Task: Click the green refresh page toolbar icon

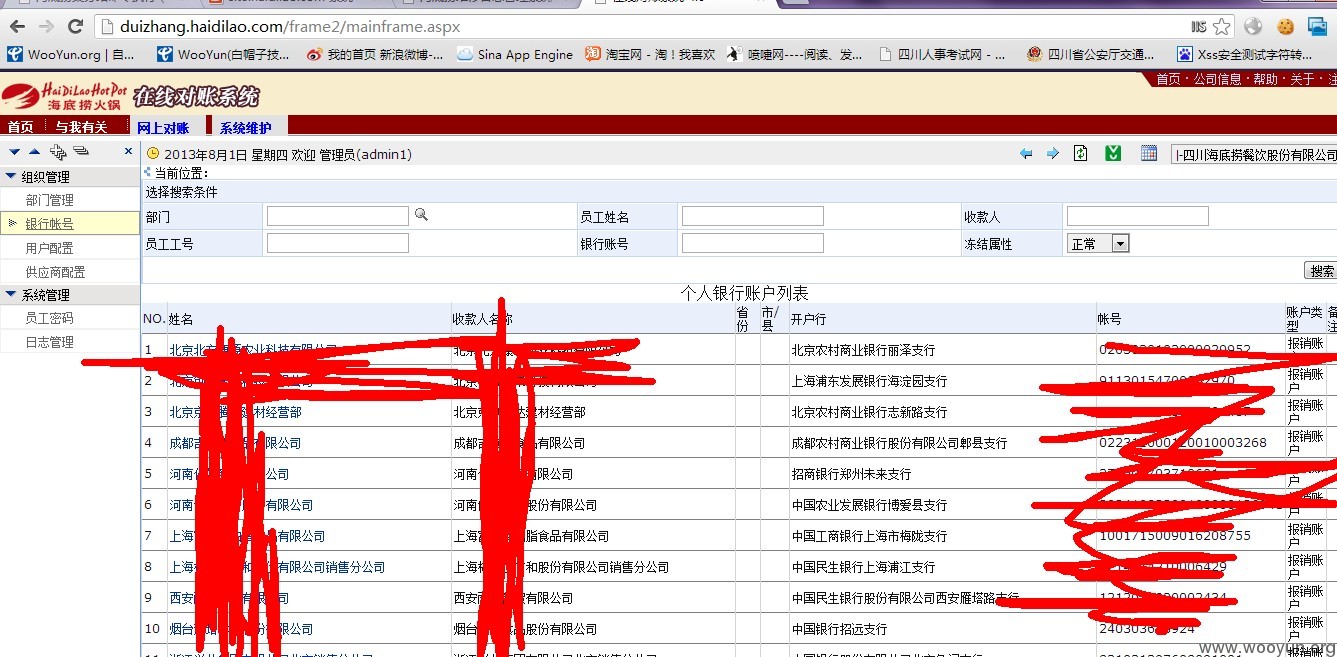Action: click(1080, 154)
